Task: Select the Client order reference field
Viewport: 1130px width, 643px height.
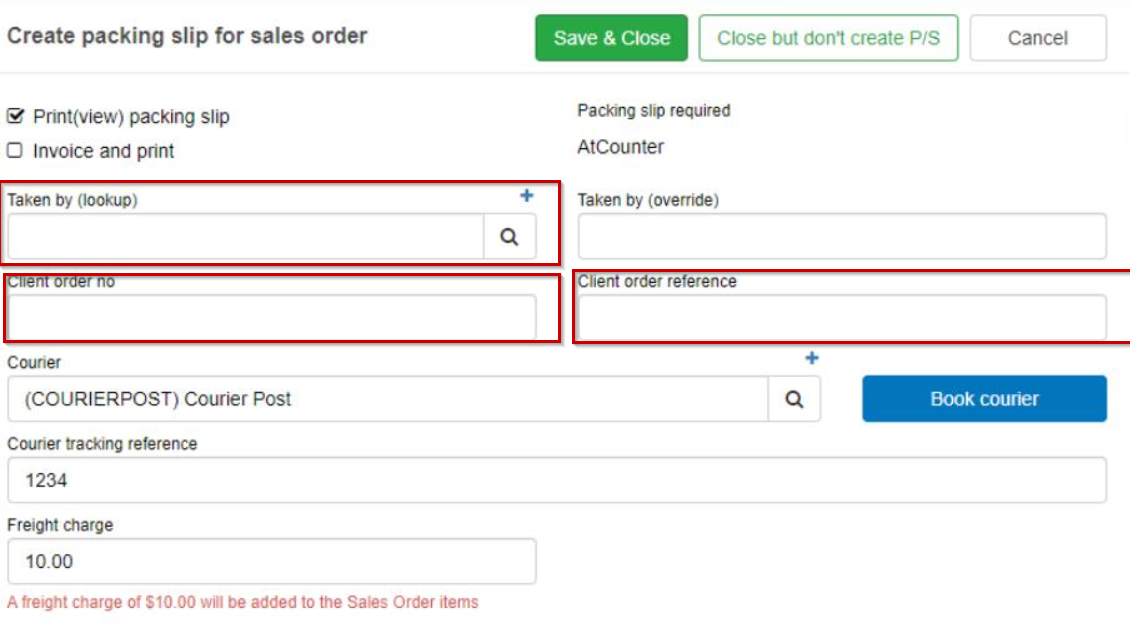Action: click(842, 317)
